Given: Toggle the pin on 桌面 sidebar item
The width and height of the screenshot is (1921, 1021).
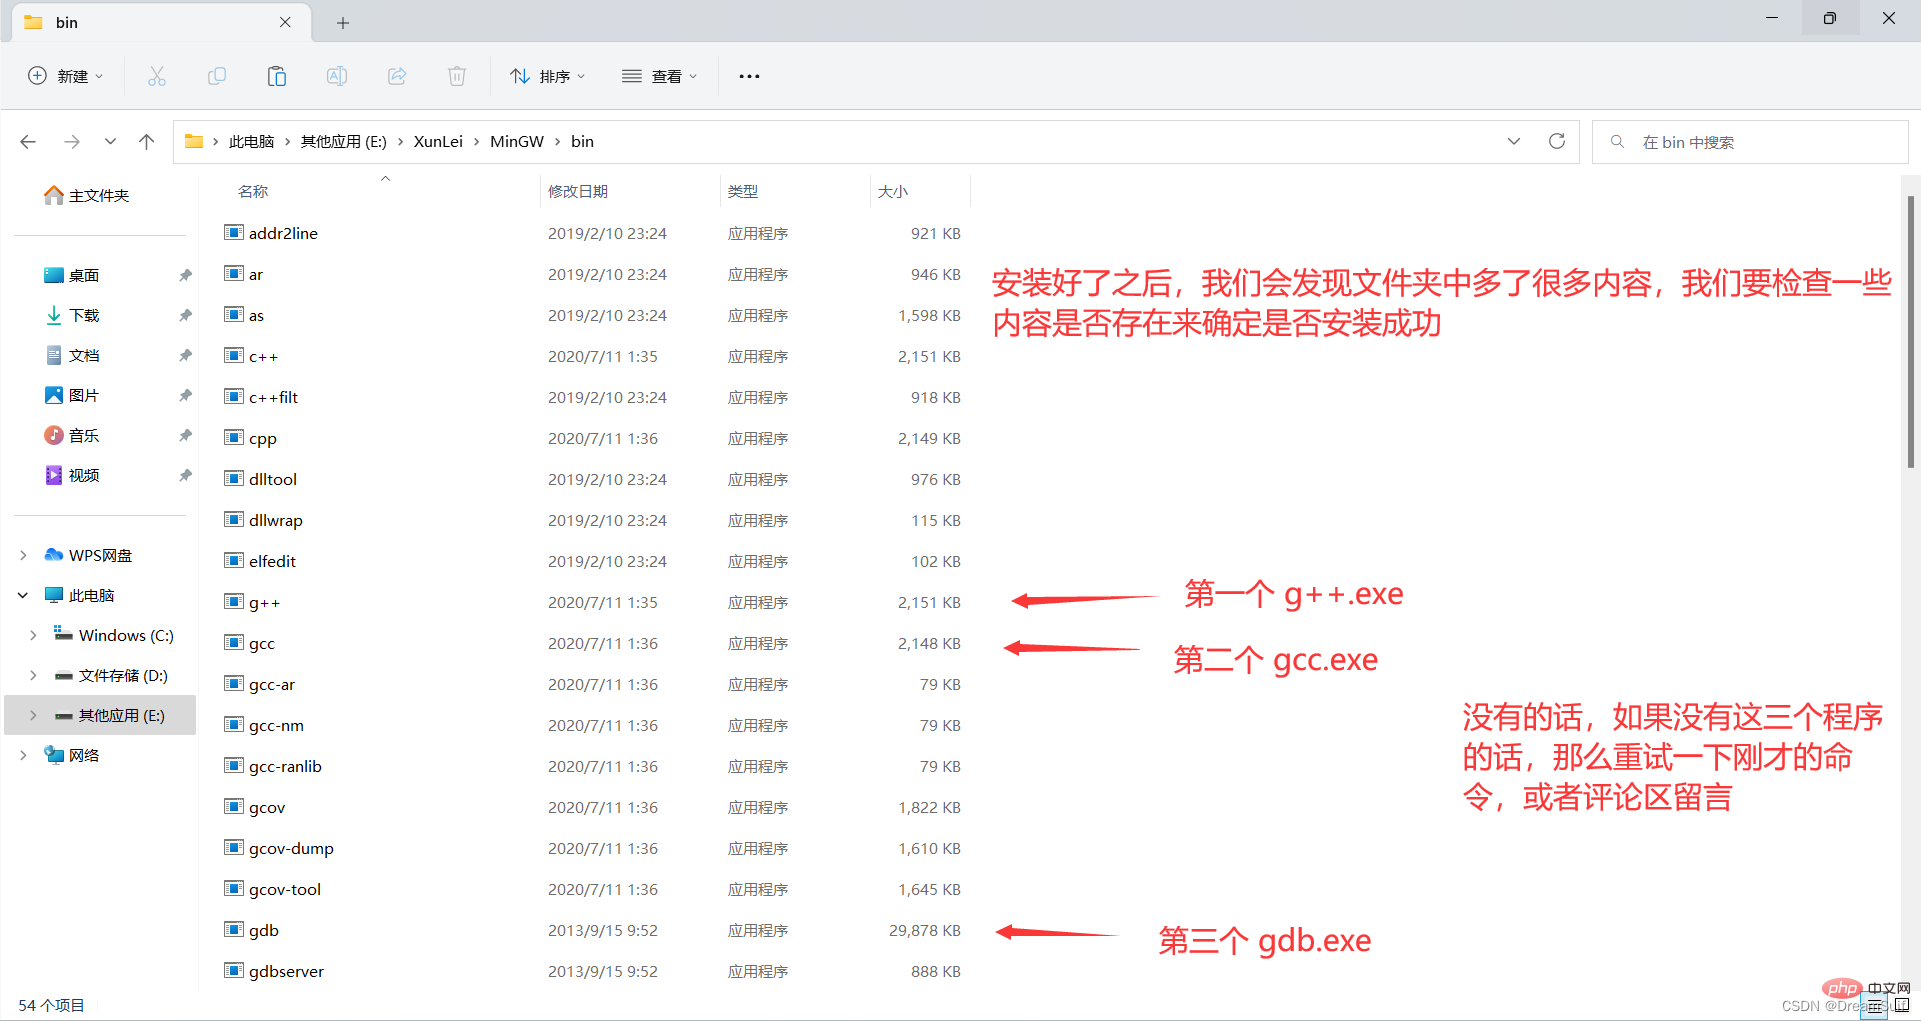Looking at the screenshot, I should click(185, 274).
